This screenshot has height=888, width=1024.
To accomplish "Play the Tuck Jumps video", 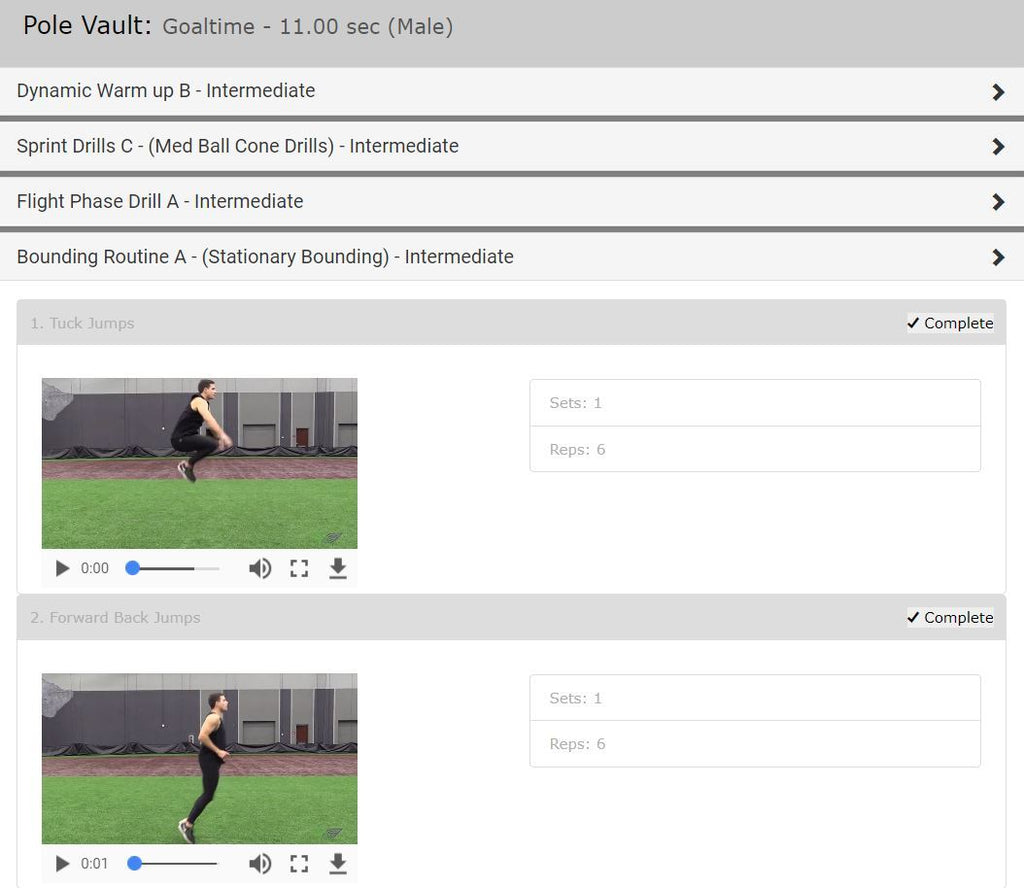I will click(x=63, y=568).
